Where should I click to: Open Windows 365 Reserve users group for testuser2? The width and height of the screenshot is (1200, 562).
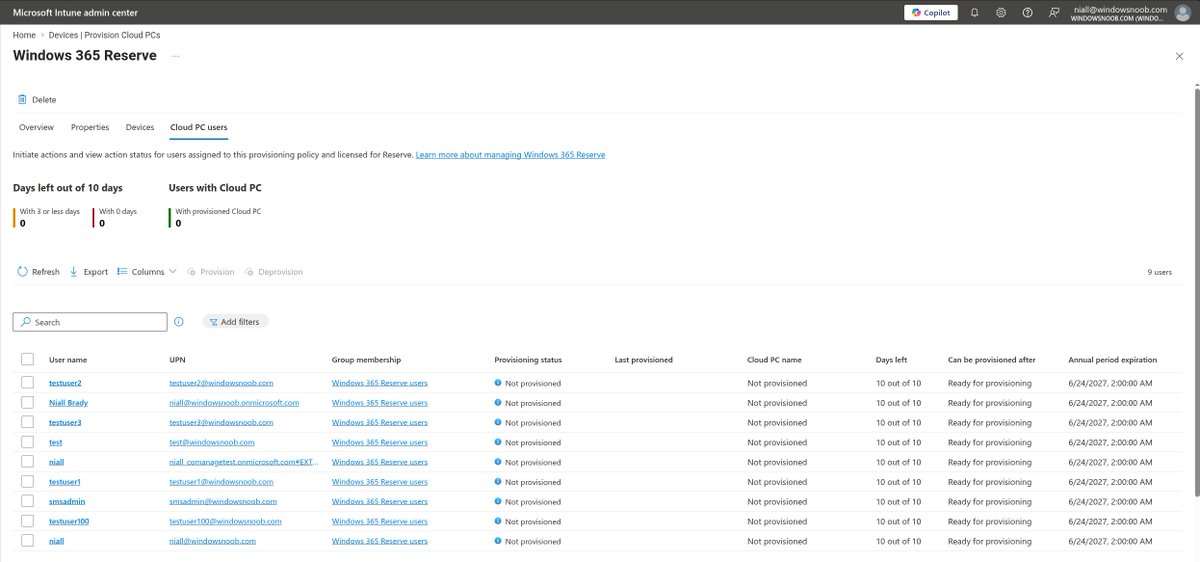click(380, 383)
